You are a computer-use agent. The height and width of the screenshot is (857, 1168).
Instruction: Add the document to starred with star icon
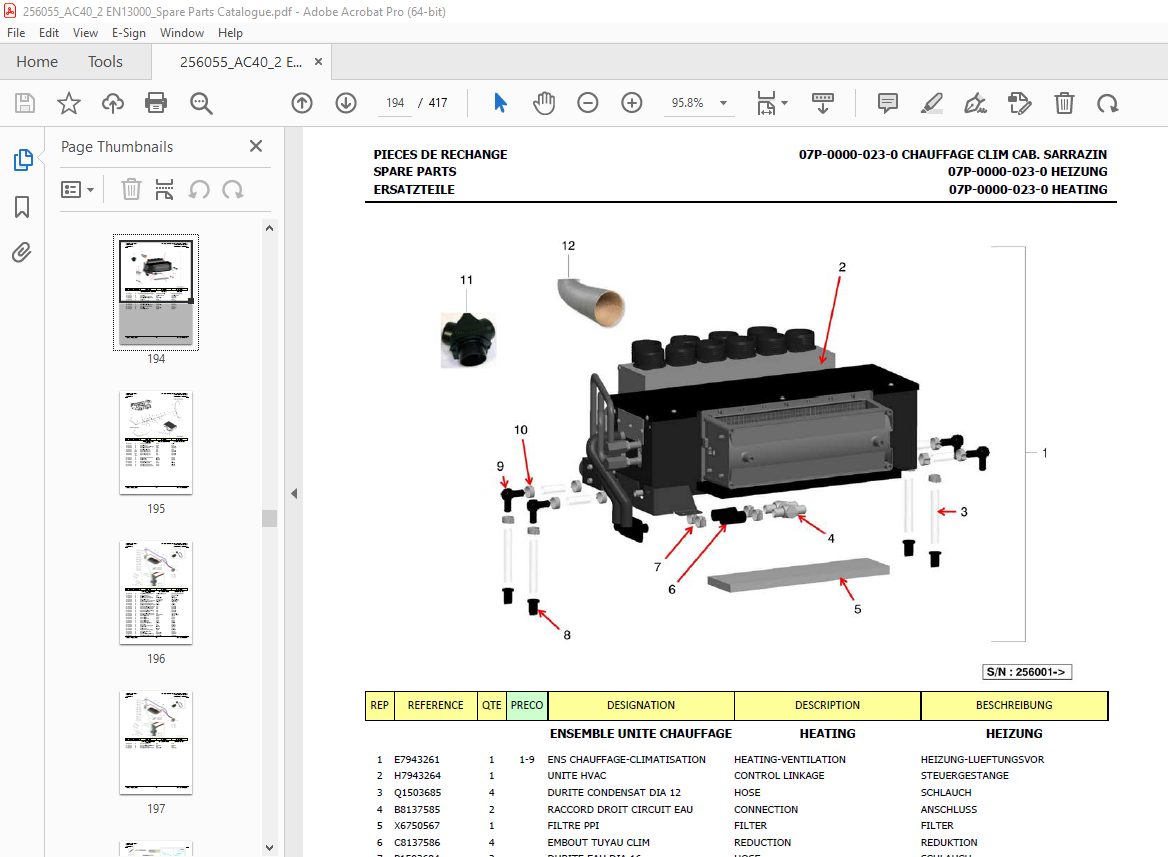pos(69,103)
